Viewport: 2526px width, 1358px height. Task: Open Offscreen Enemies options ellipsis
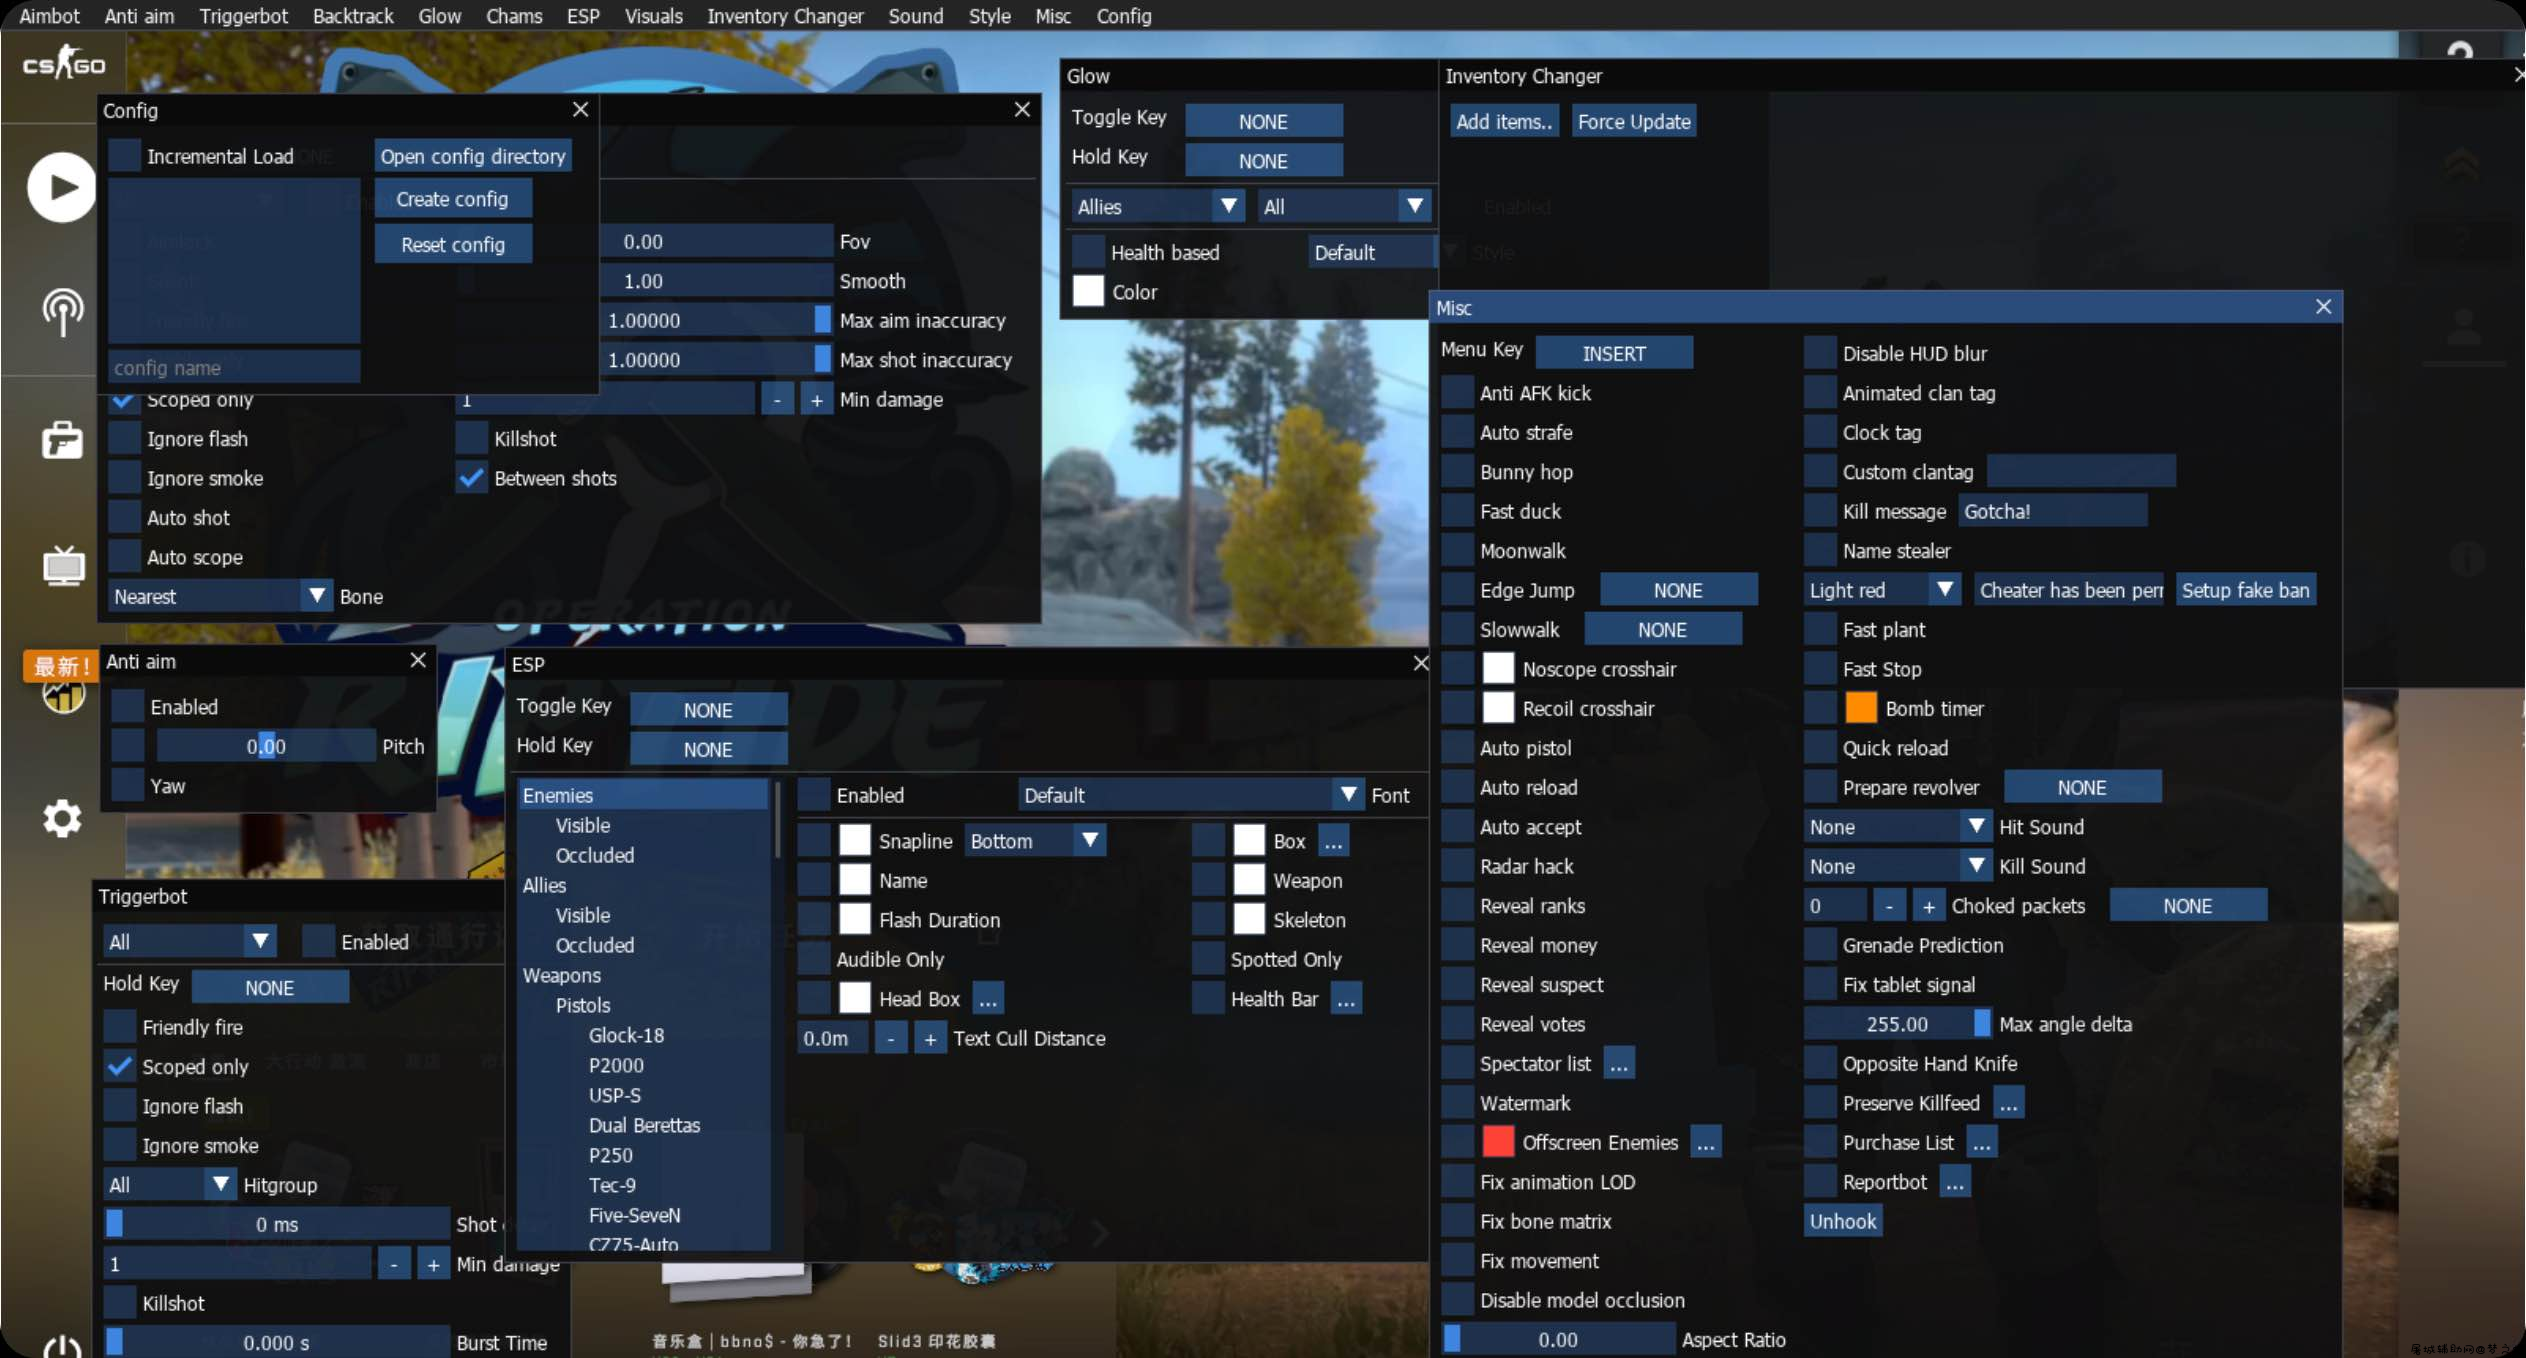click(1705, 1143)
